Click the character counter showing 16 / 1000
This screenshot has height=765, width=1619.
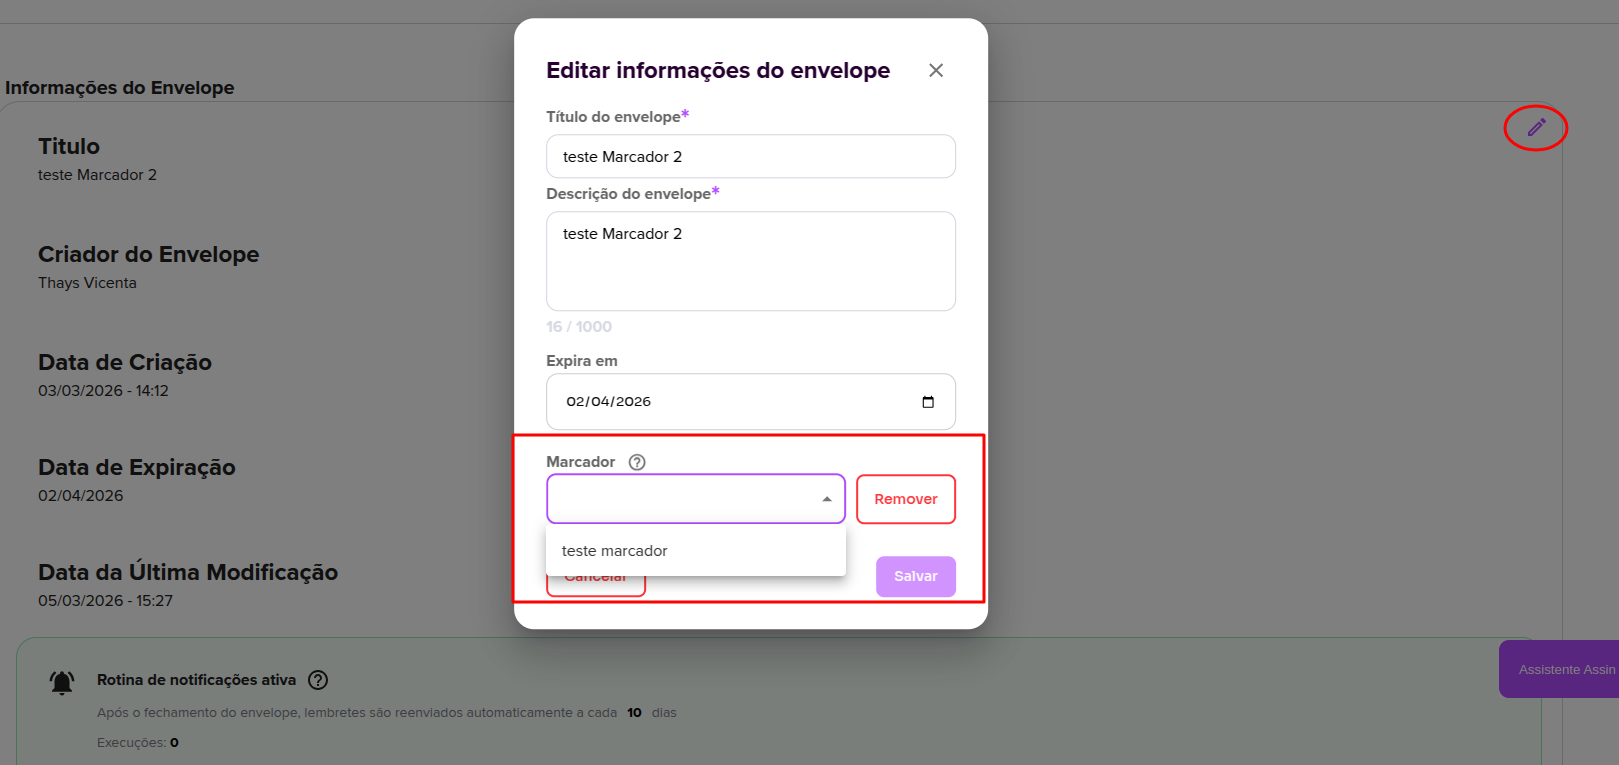pyautogui.click(x=579, y=326)
